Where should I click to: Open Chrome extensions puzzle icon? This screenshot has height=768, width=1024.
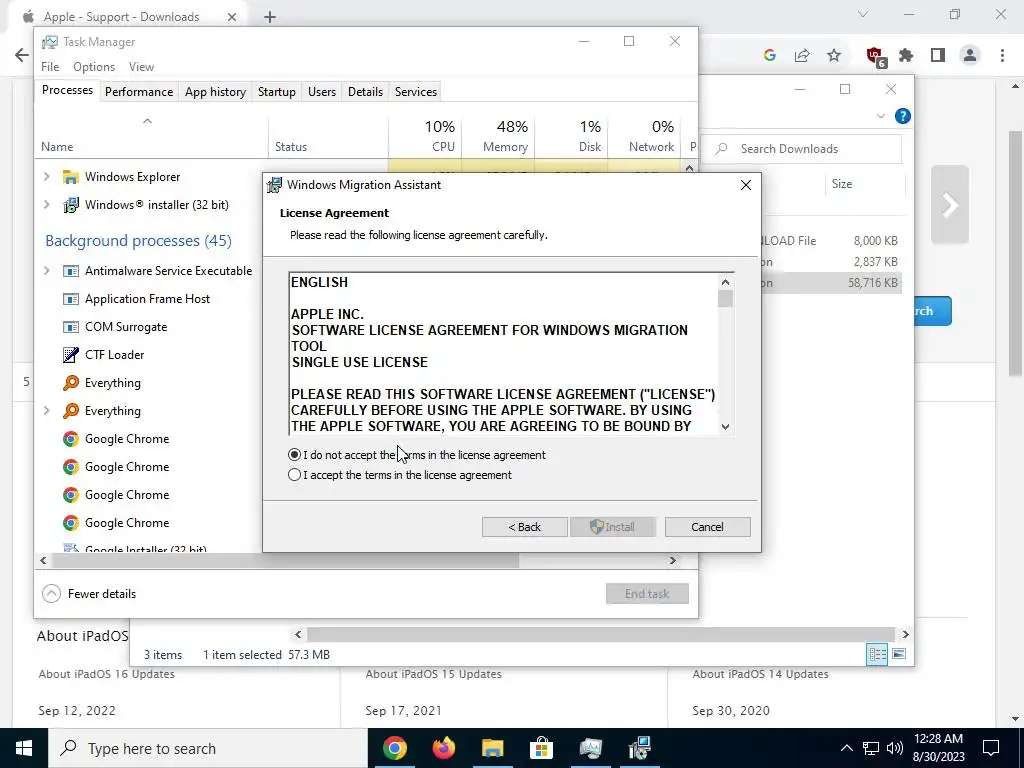tap(906, 56)
